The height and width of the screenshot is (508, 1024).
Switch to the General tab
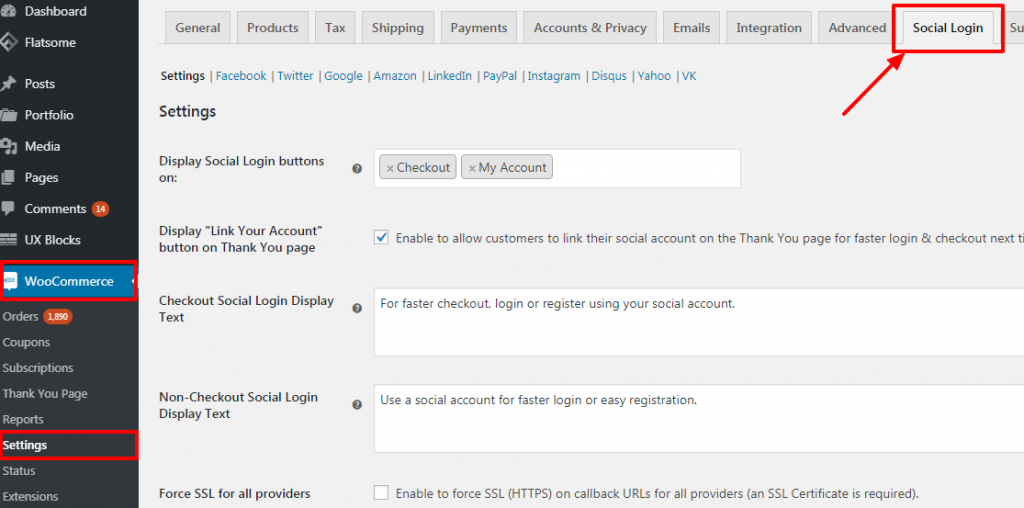click(x=198, y=27)
